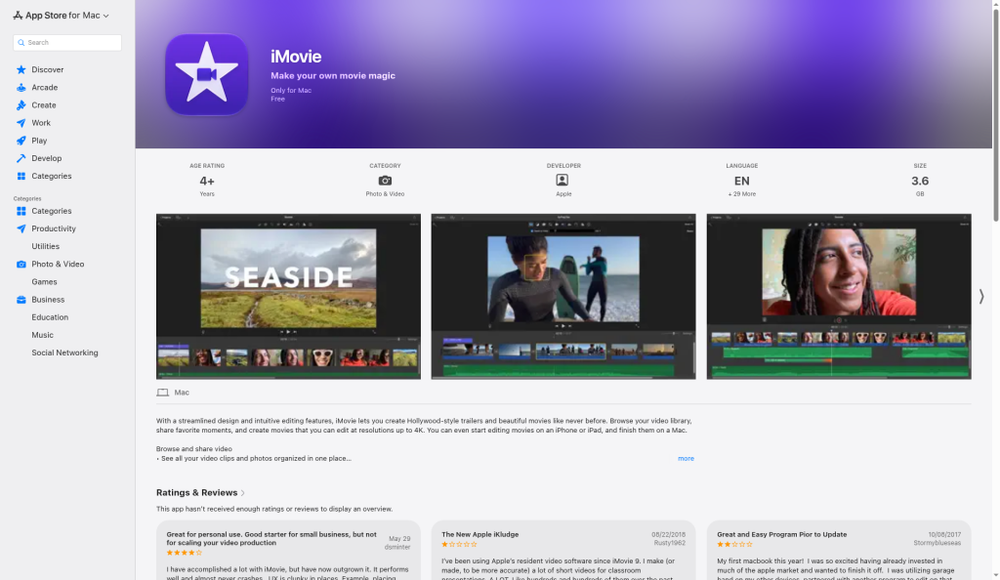The width and height of the screenshot is (1000, 580).
Task: Click the iMovie title text
Action: coord(296,57)
